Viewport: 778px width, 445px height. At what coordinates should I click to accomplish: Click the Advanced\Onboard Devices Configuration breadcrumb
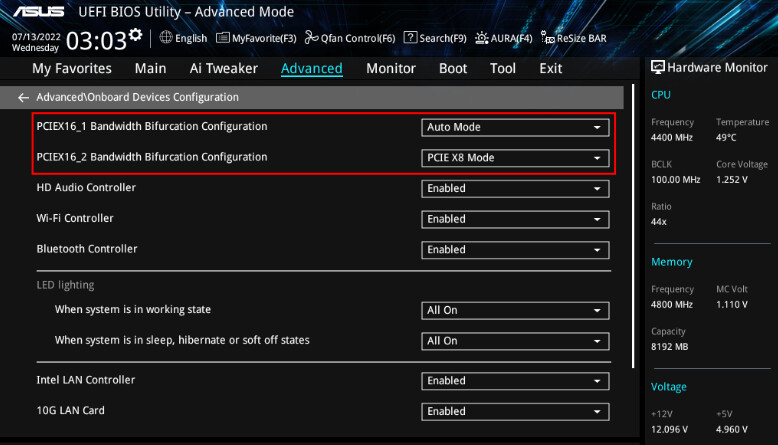pyautogui.click(x=137, y=97)
